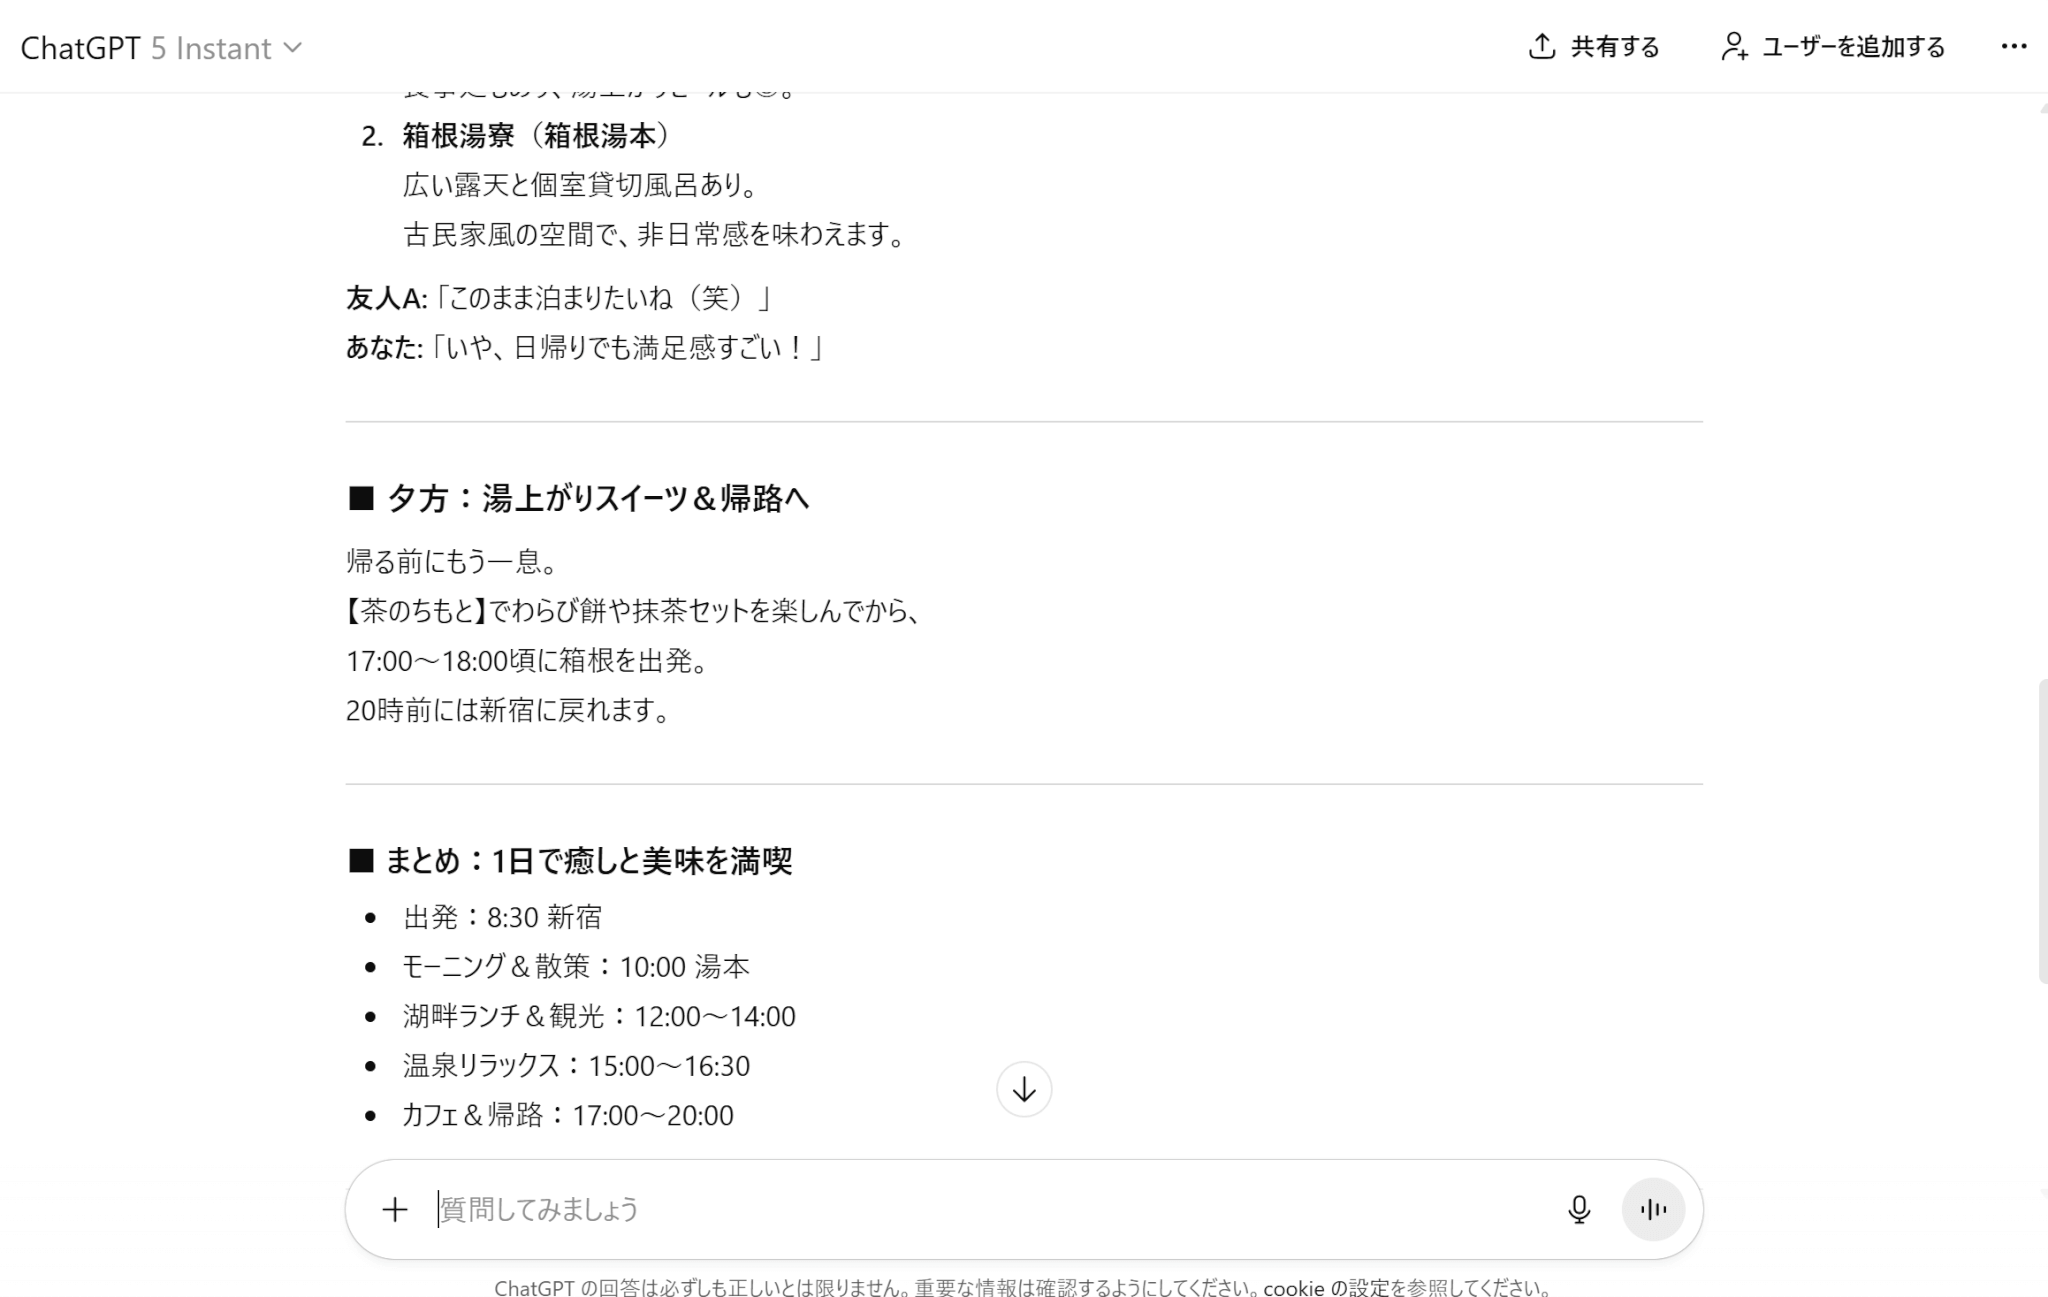2048x1297 pixels.
Task: Click the scrollbar up arrow
Action: (x=2042, y=107)
